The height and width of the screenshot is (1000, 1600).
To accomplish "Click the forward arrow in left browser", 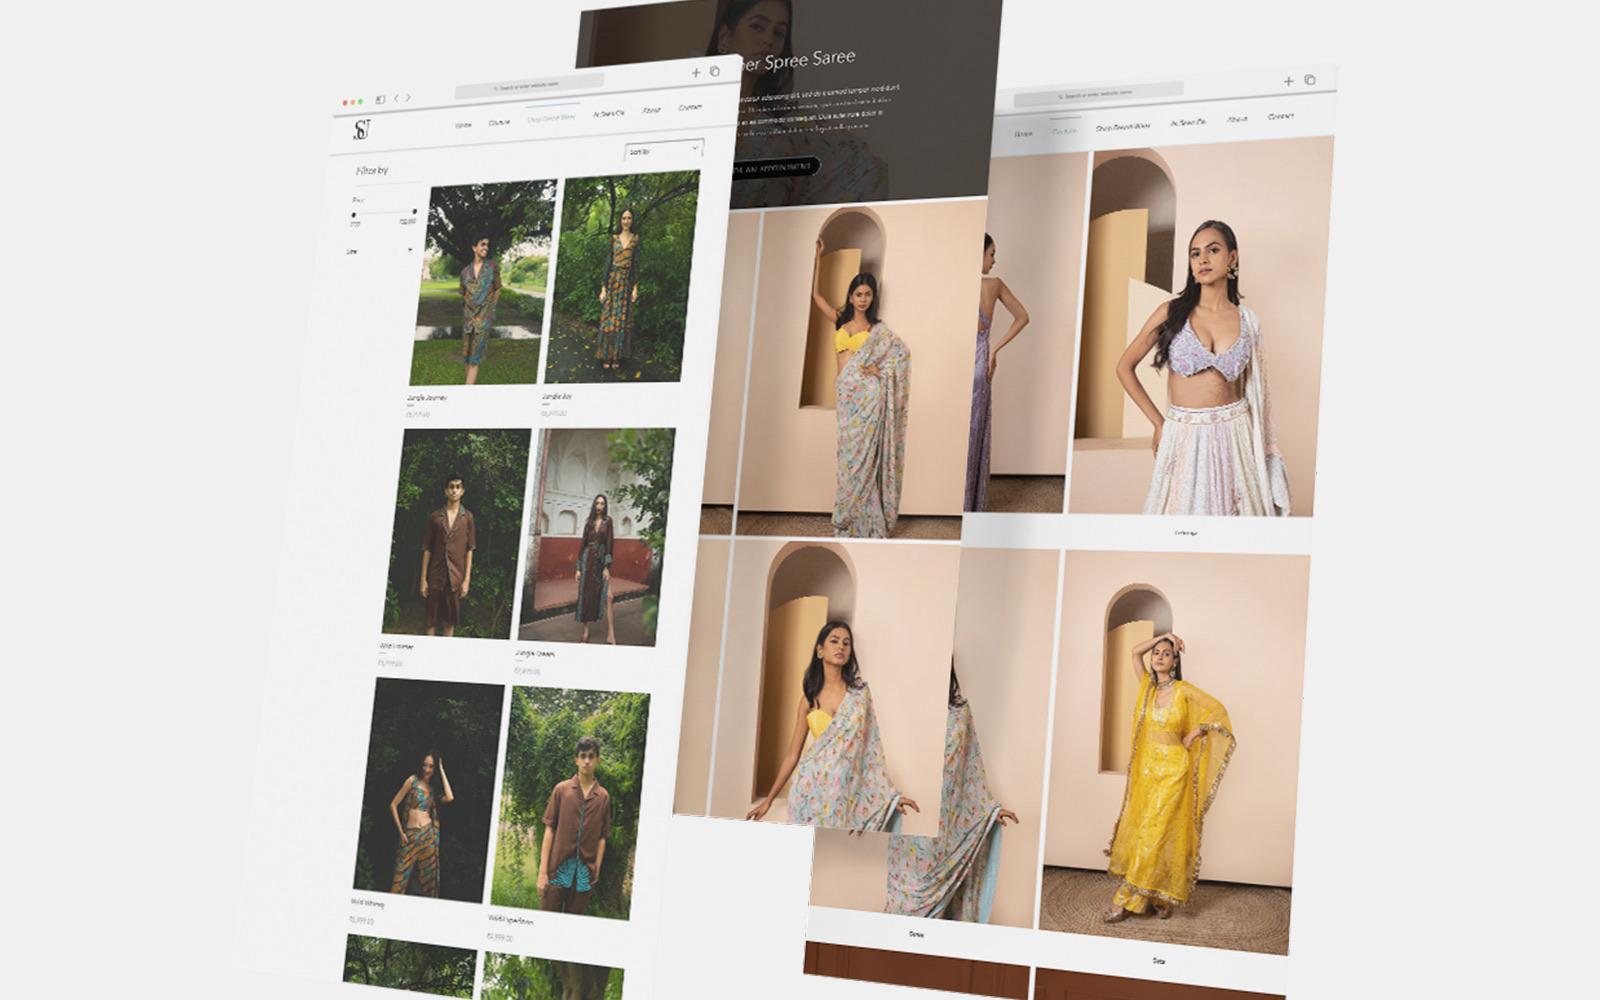I will coord(408,98).
